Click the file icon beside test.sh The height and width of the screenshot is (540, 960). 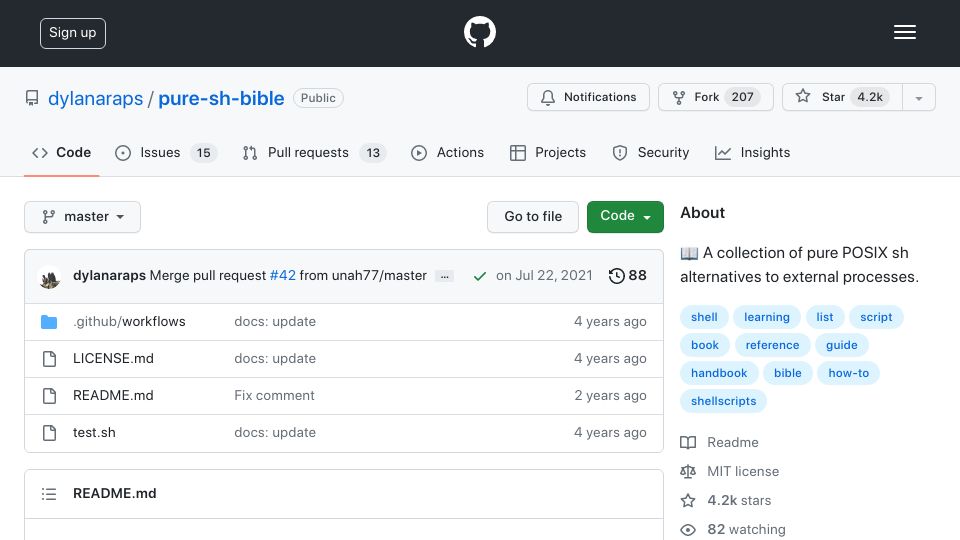tap(50, 433)
